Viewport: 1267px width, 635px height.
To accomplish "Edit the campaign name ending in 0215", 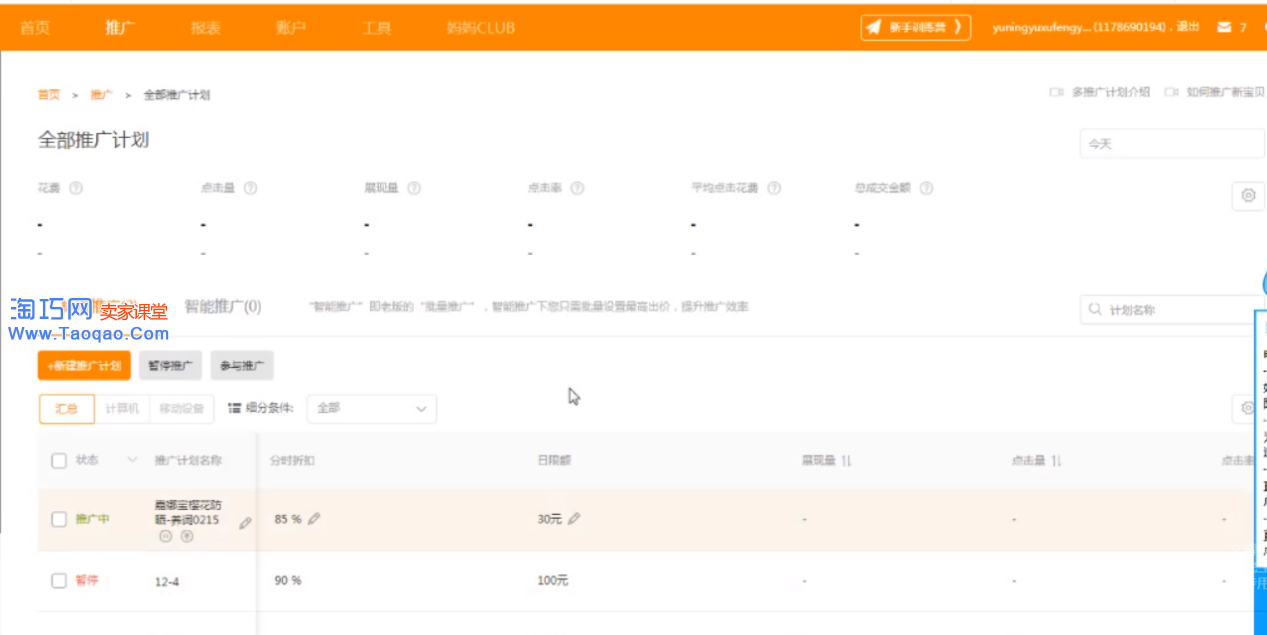I will tap(246, 523).
